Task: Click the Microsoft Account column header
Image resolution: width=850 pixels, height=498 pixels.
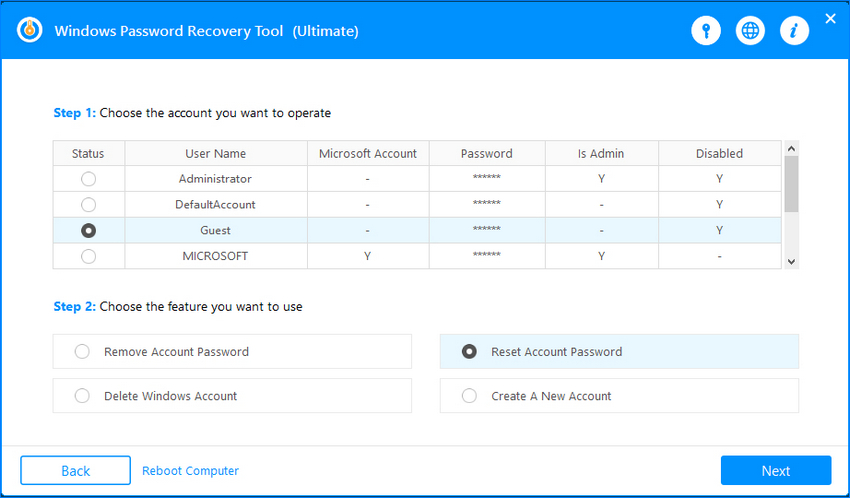Action: 368,153
